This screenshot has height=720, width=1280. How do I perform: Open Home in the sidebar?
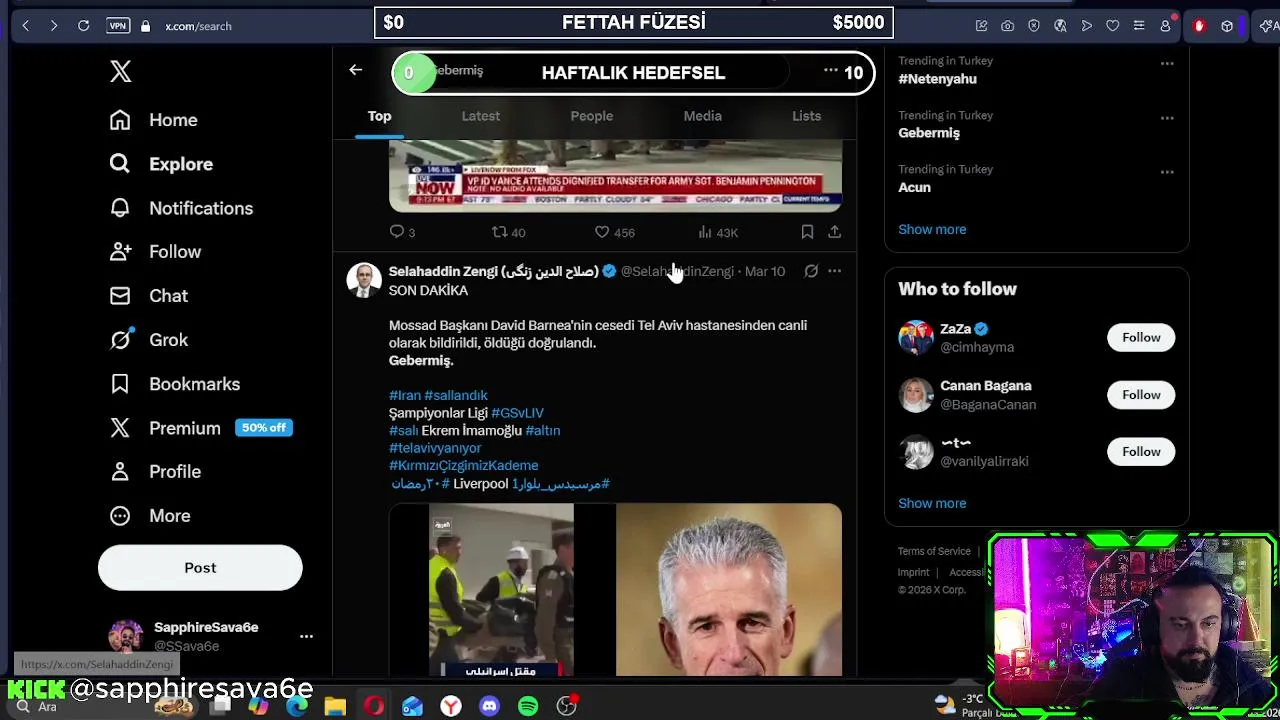[x=154, y=120]
